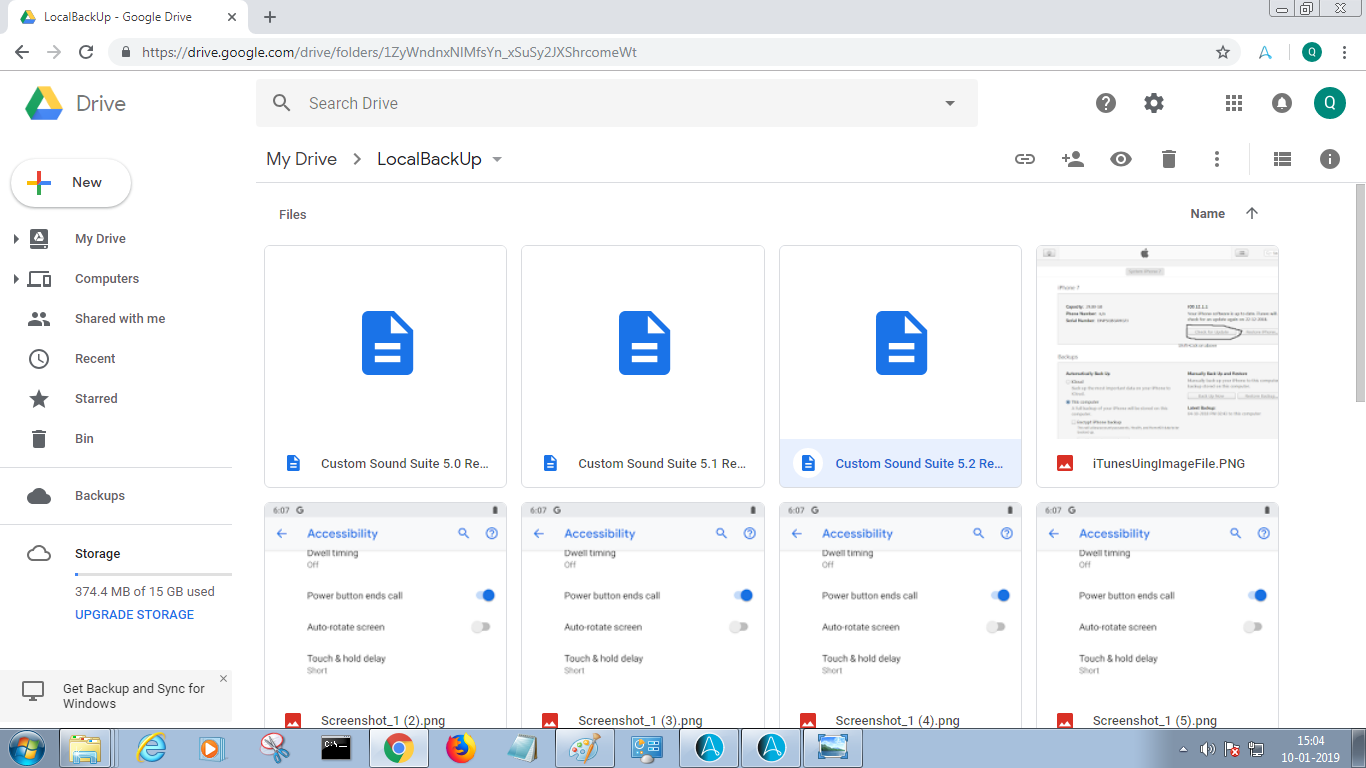Viewport: 1366px width, 768px height.
Task: Open Drive settings gear
Action: coord(1154,103)
